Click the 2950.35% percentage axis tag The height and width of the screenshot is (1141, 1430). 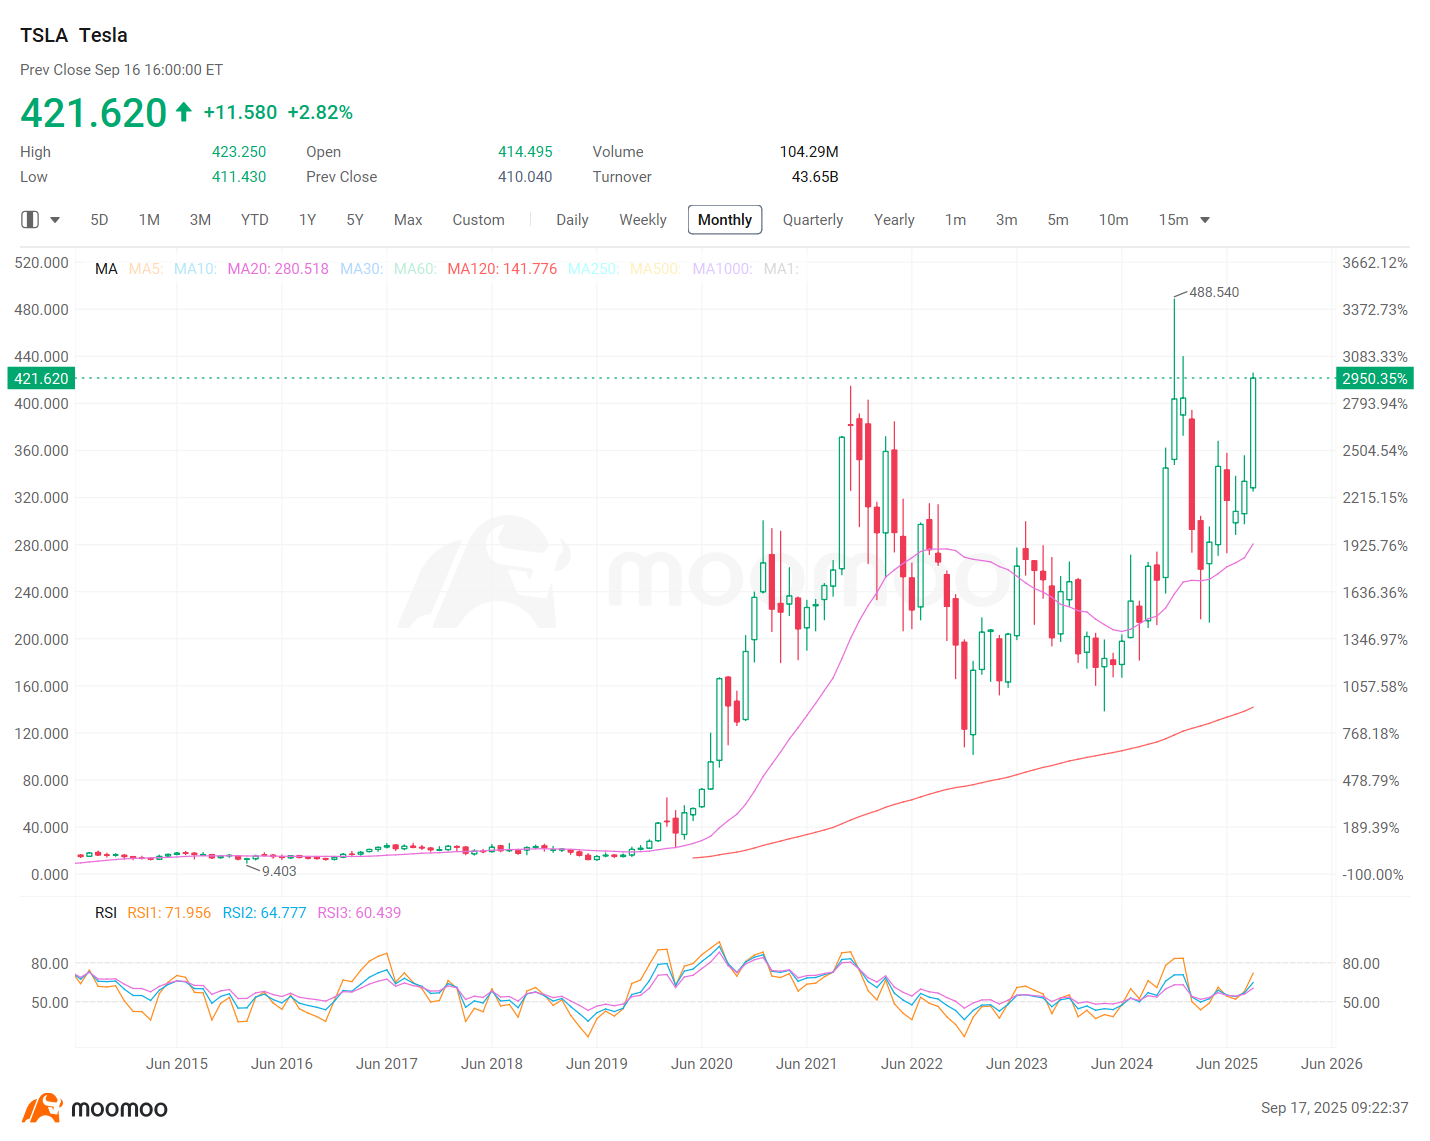pyautogui.click(x=1374, y=379)
